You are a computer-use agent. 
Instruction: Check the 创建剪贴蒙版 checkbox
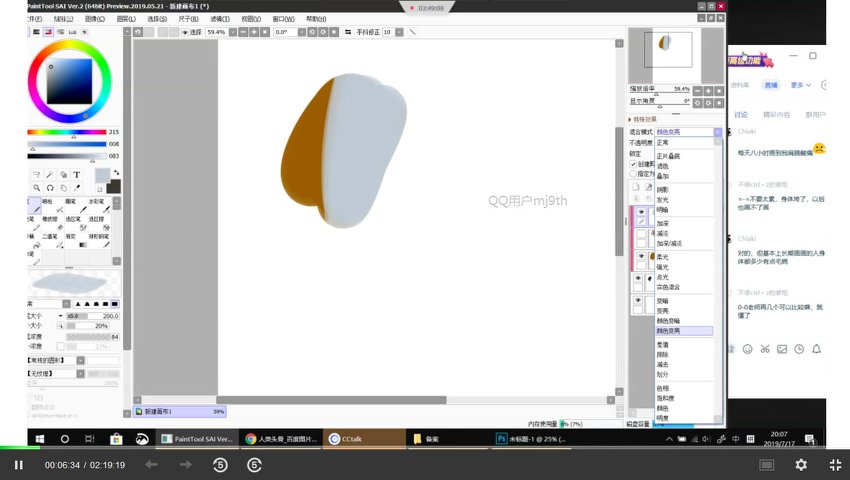[x=633, y=164]
